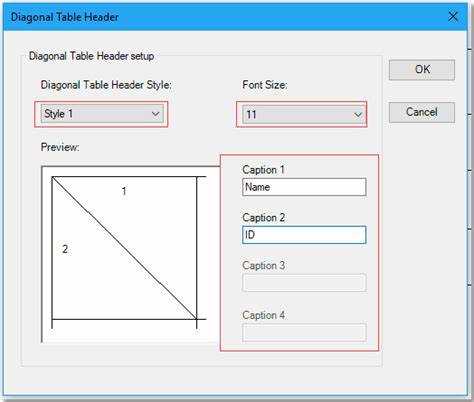Click the diagonal line in preview
Image resolution: width=474 pixels, height=402 pixels.
(x=124, y=248)
